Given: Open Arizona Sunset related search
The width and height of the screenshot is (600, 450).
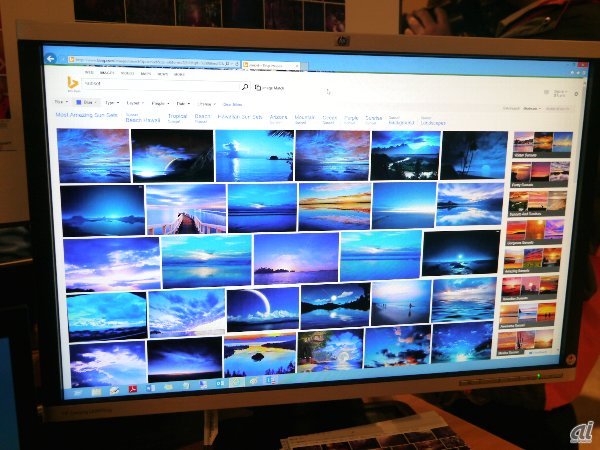Looking at the screenshot, I should [278, 119].
